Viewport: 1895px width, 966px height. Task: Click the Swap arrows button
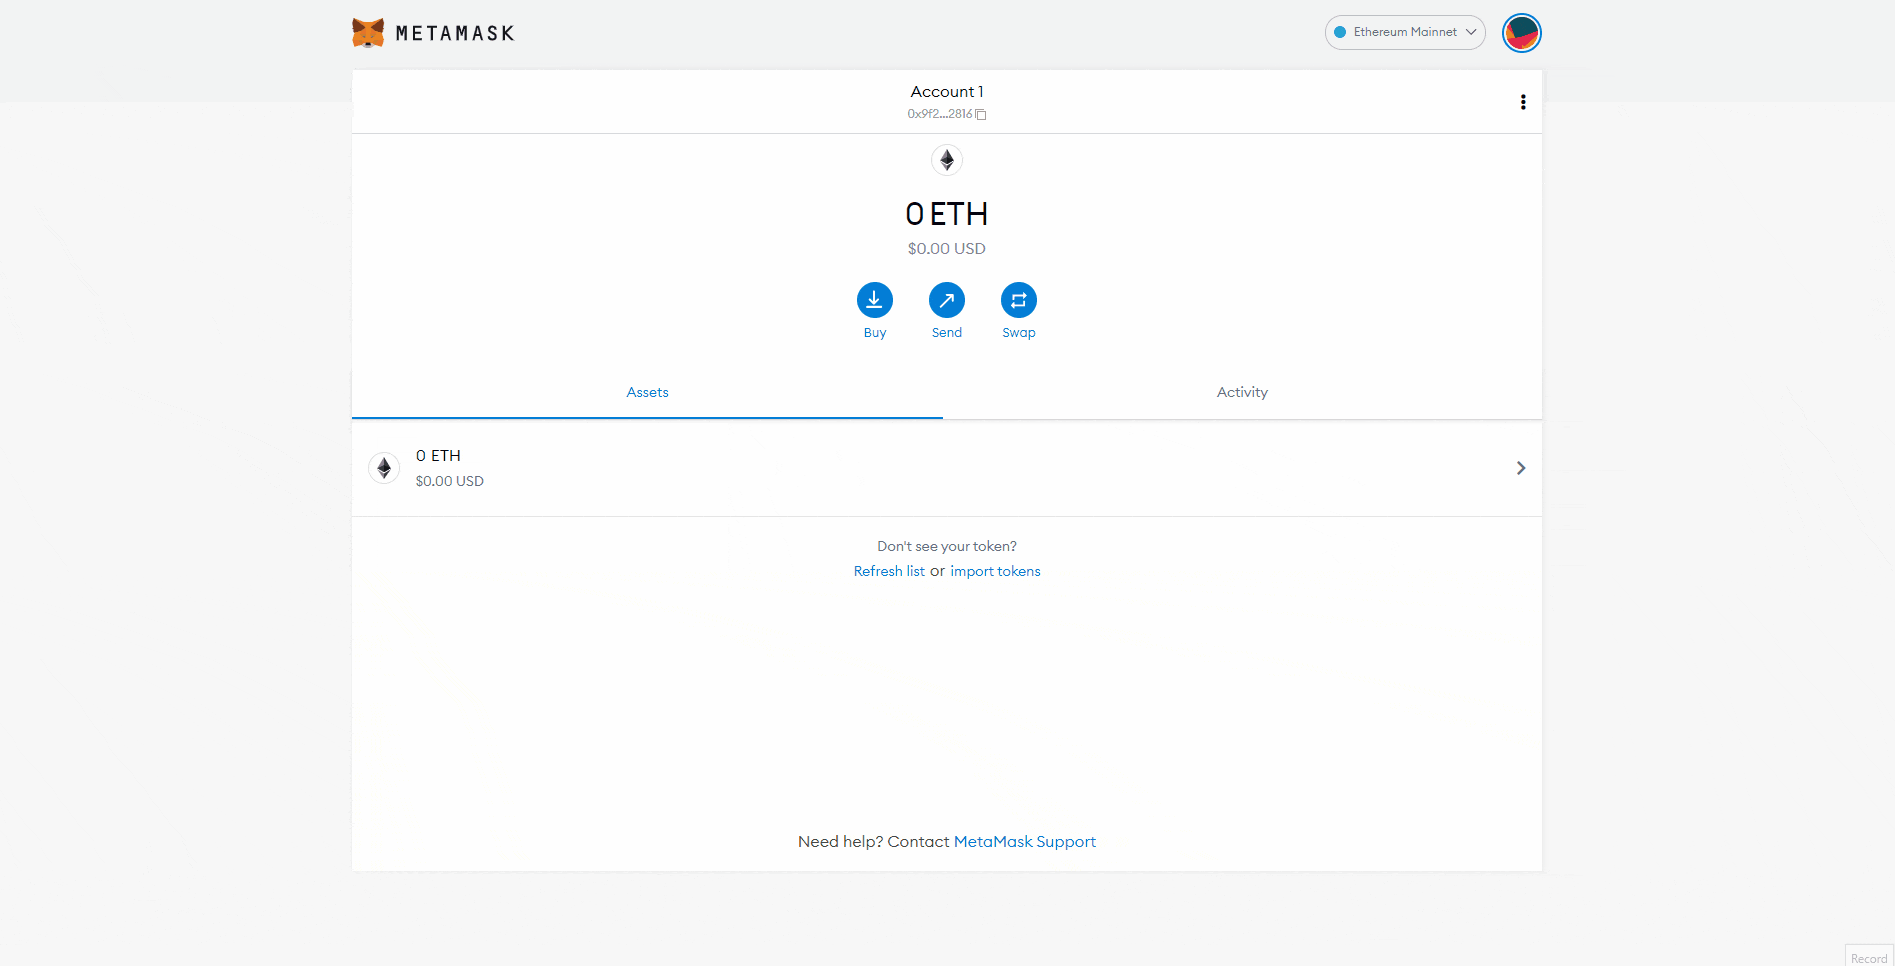pos(1019,300)
